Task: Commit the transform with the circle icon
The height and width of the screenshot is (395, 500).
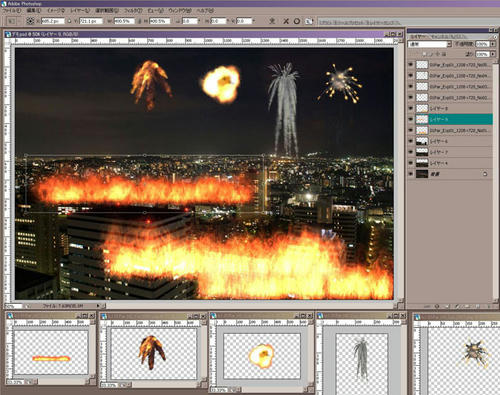Action: (296, 21)
